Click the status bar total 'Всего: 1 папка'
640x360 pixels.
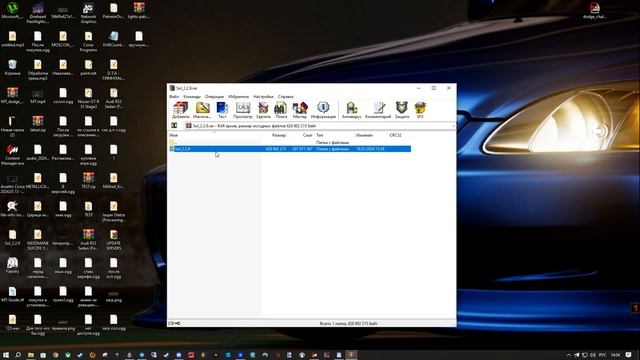coord(349,323)
